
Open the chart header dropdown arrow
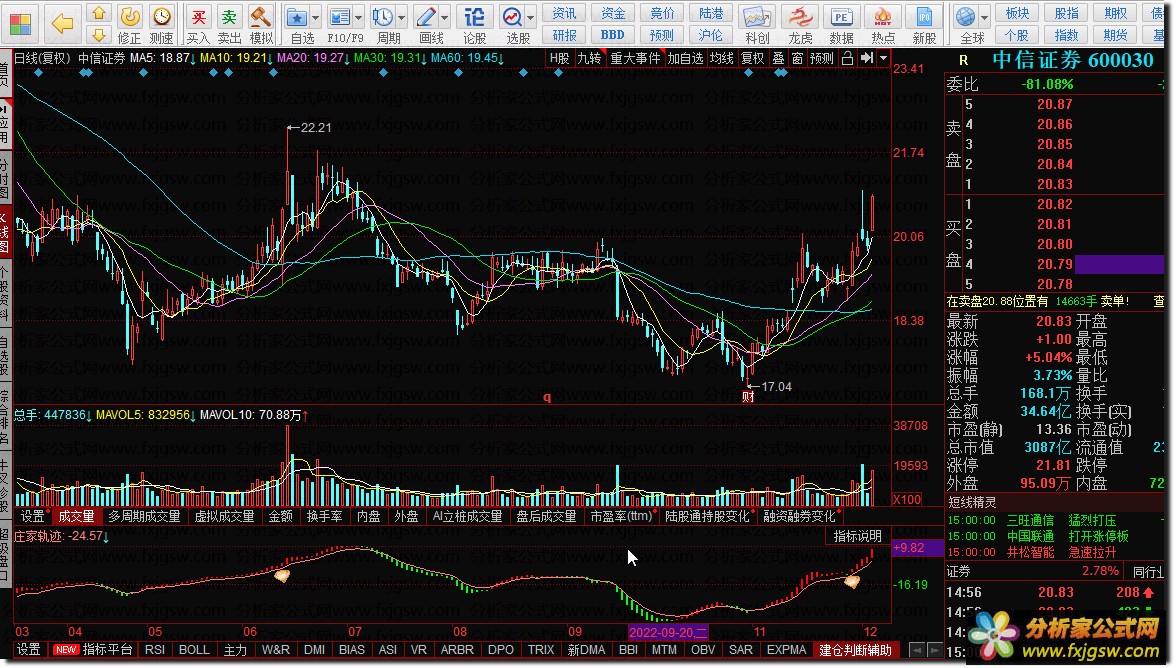click(x=884, y=58)
